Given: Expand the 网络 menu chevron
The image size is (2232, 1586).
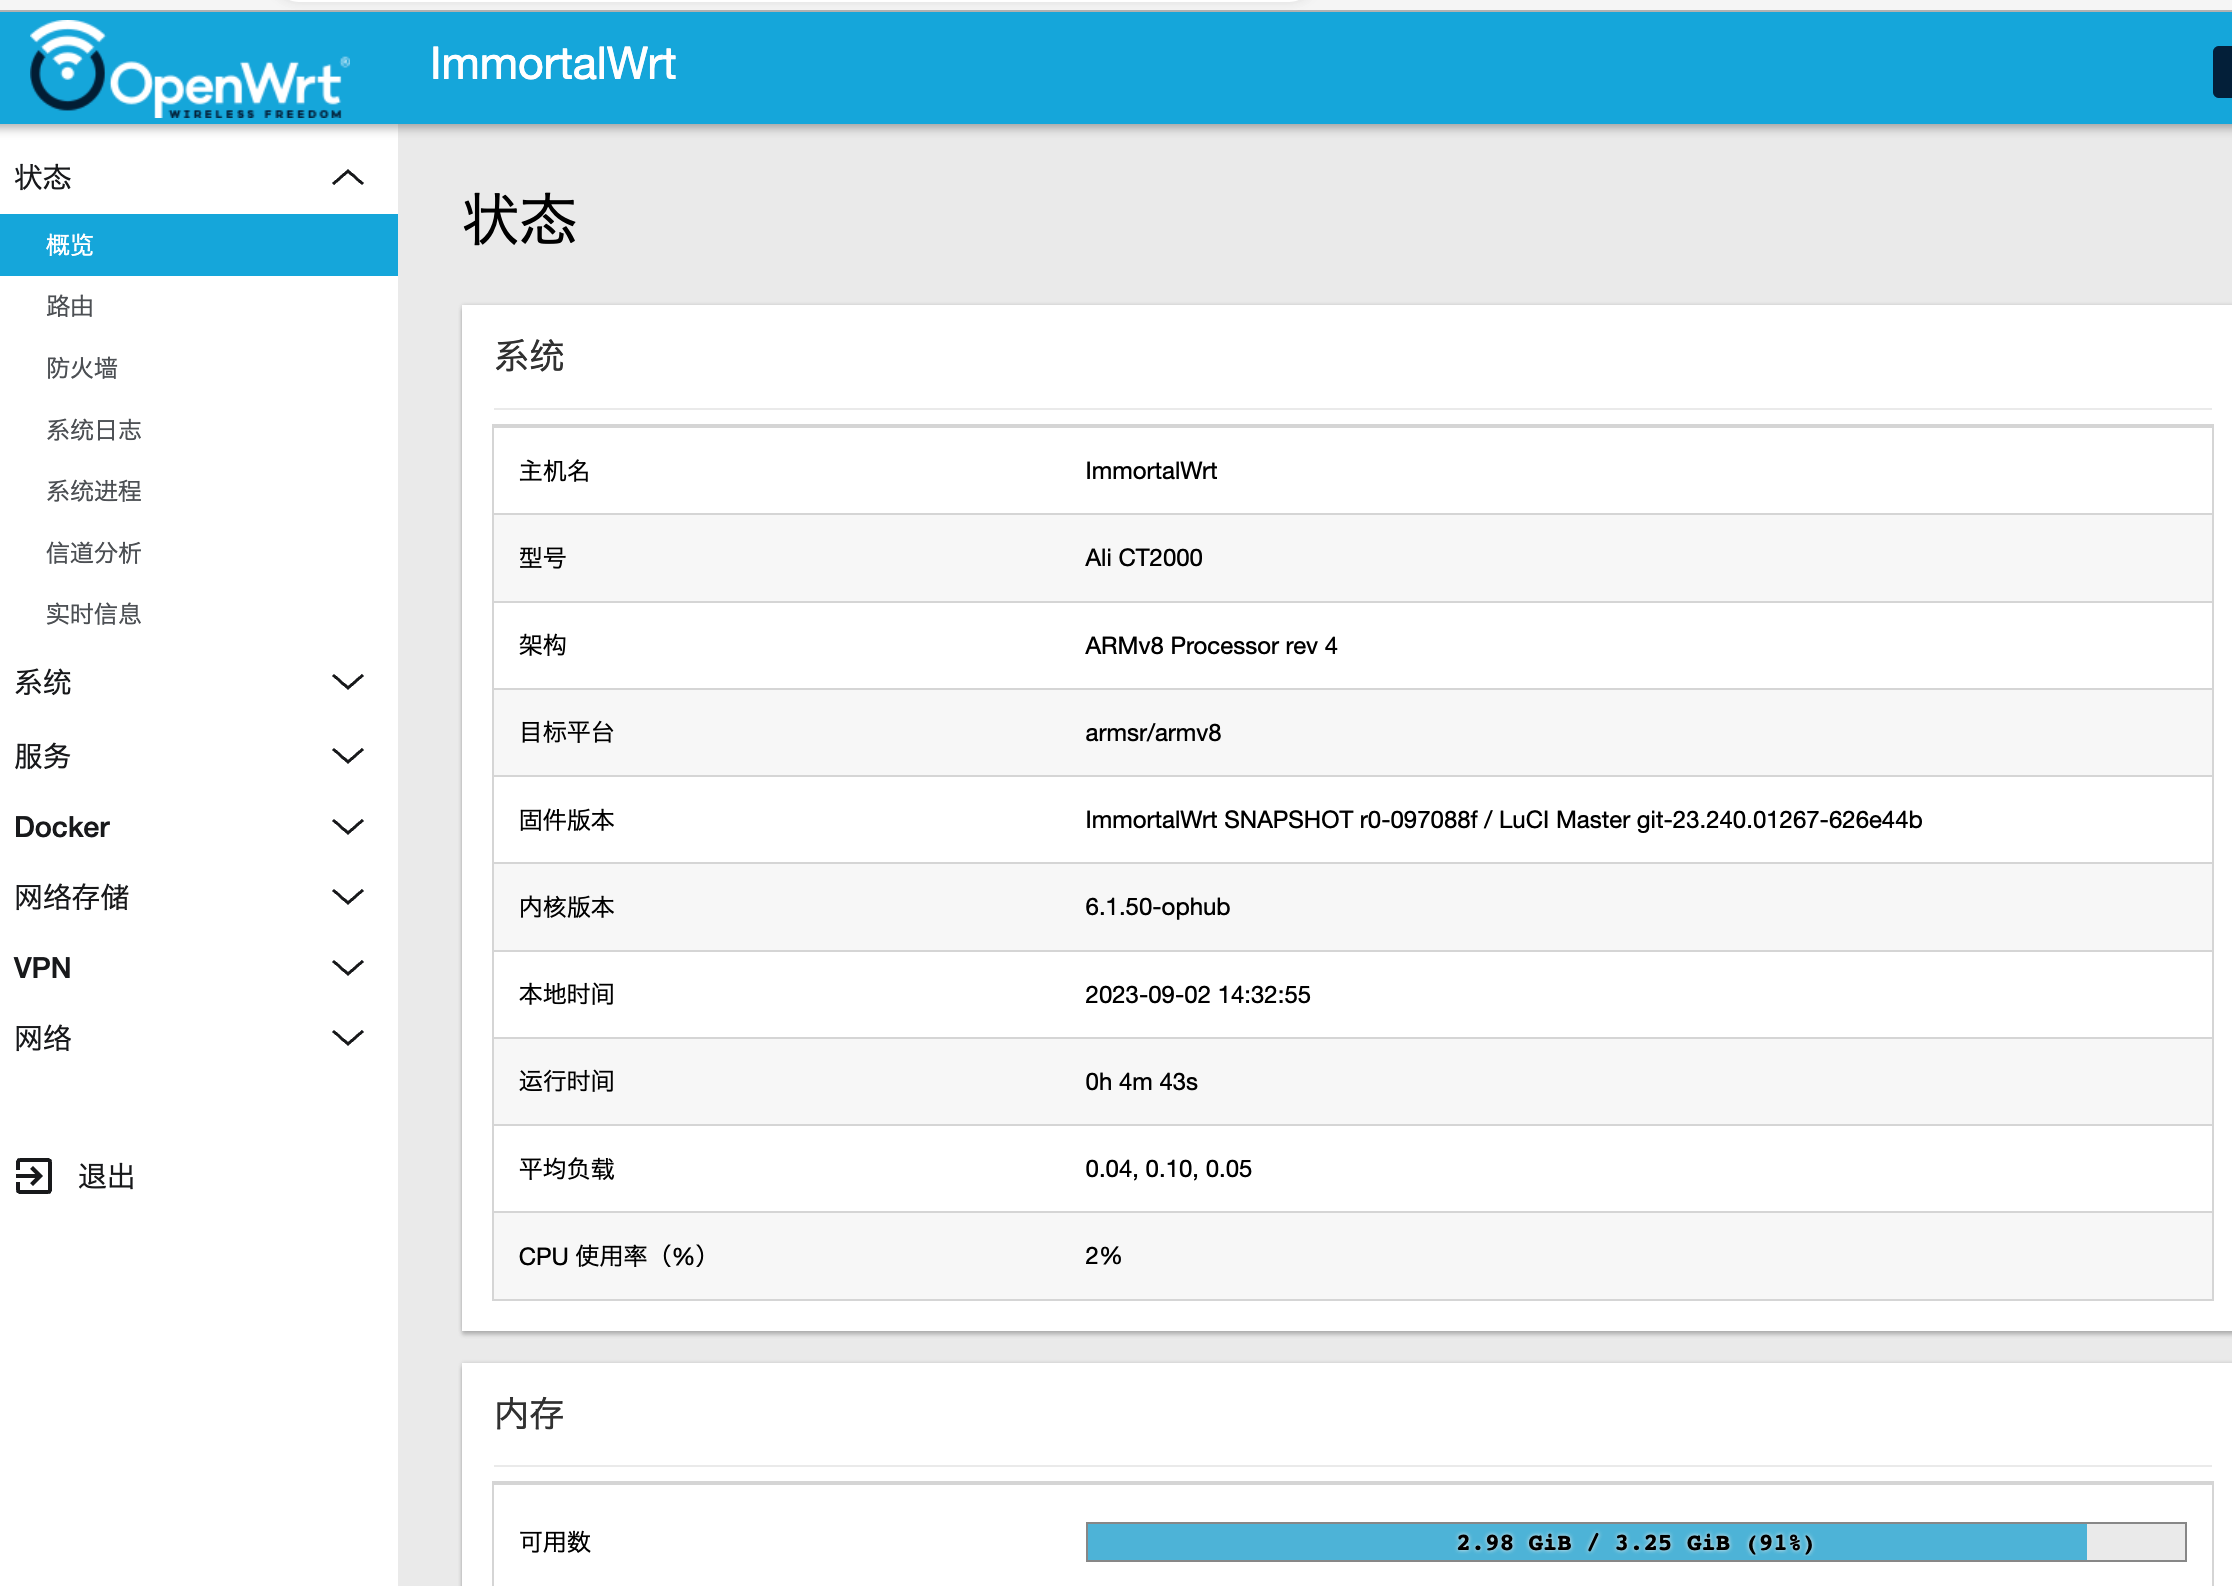Looking at the screenshot, I should (347, 1038).
